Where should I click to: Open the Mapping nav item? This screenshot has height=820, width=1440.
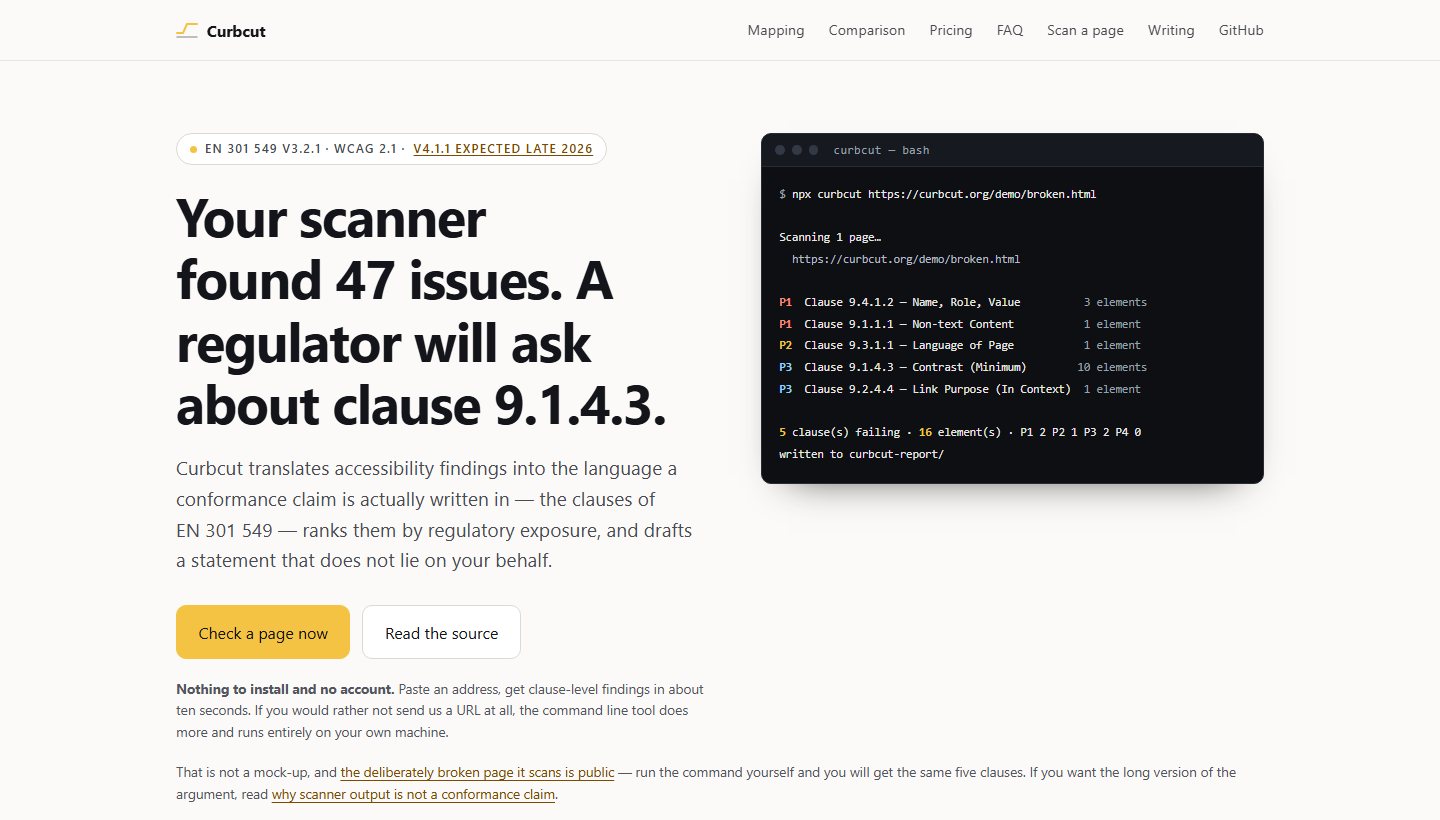click(776, 30)
